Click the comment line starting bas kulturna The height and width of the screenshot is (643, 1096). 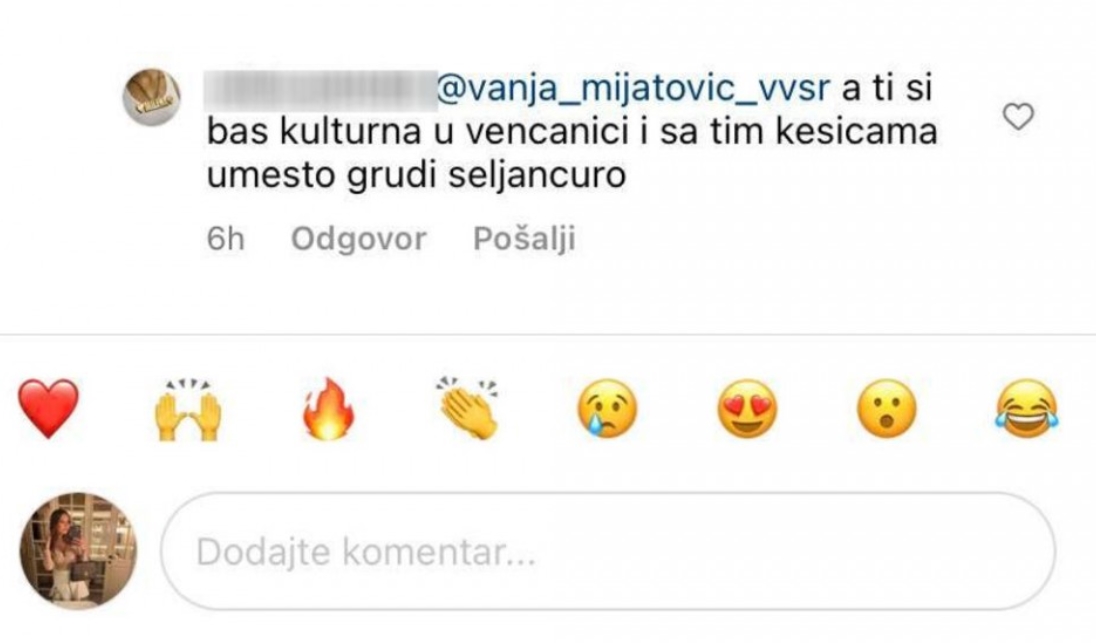[x=572, y=132]
